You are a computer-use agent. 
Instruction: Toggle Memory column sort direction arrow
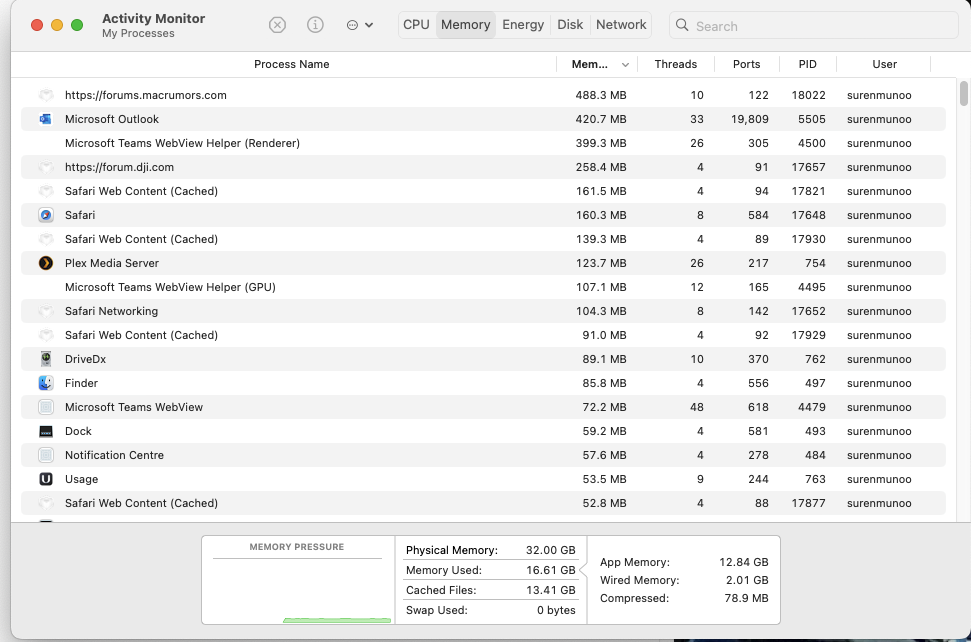pyautogui.click(x=626, y=65)
